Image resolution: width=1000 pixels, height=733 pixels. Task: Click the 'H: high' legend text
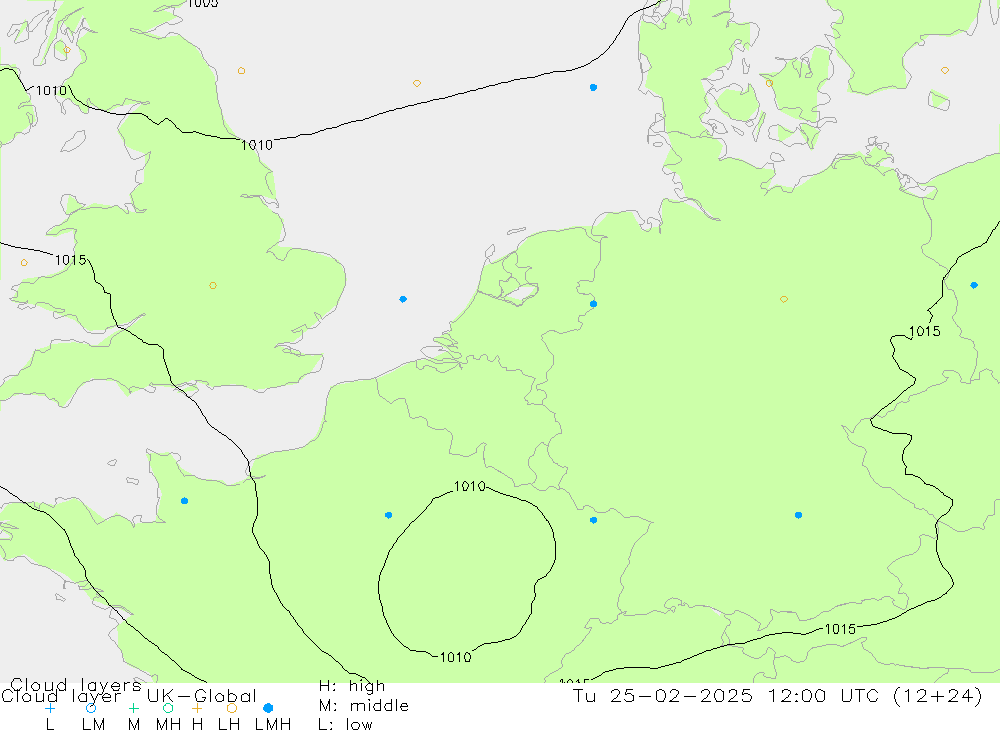tap(352, 686)
